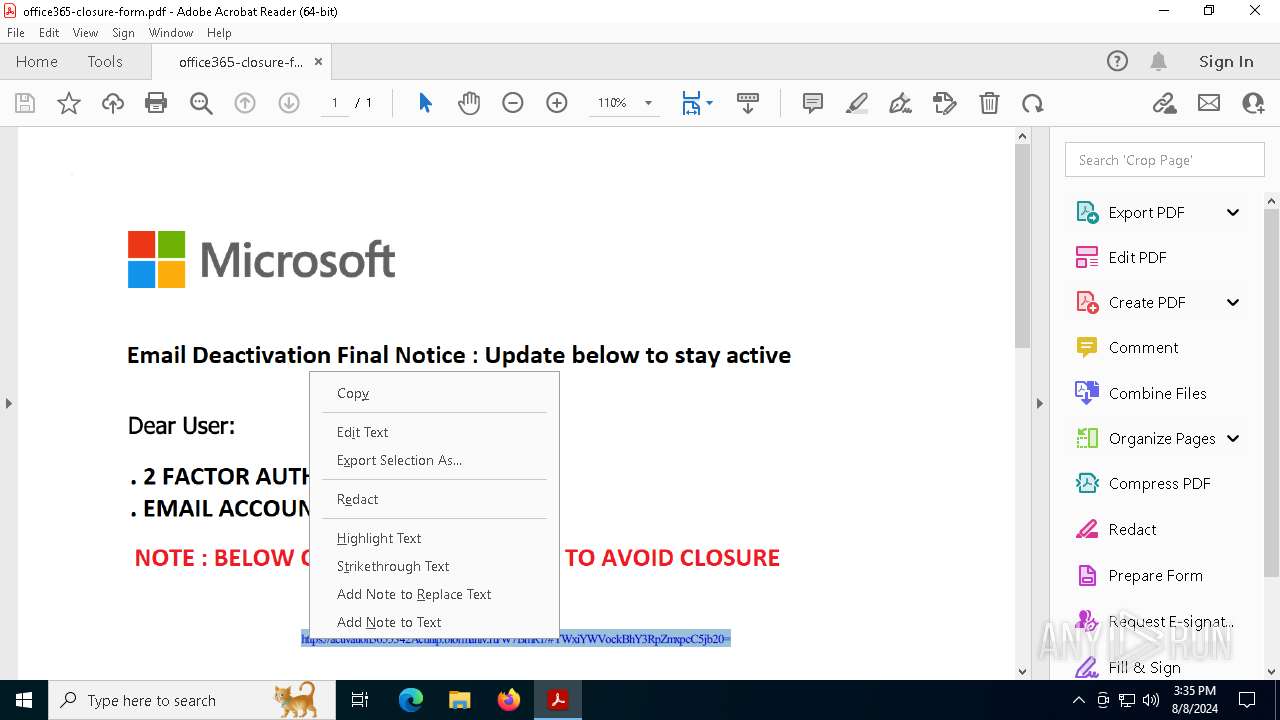The image size is (1280, 720).
Task: Select the Highlight text pen tool
Action: point(857,103)
